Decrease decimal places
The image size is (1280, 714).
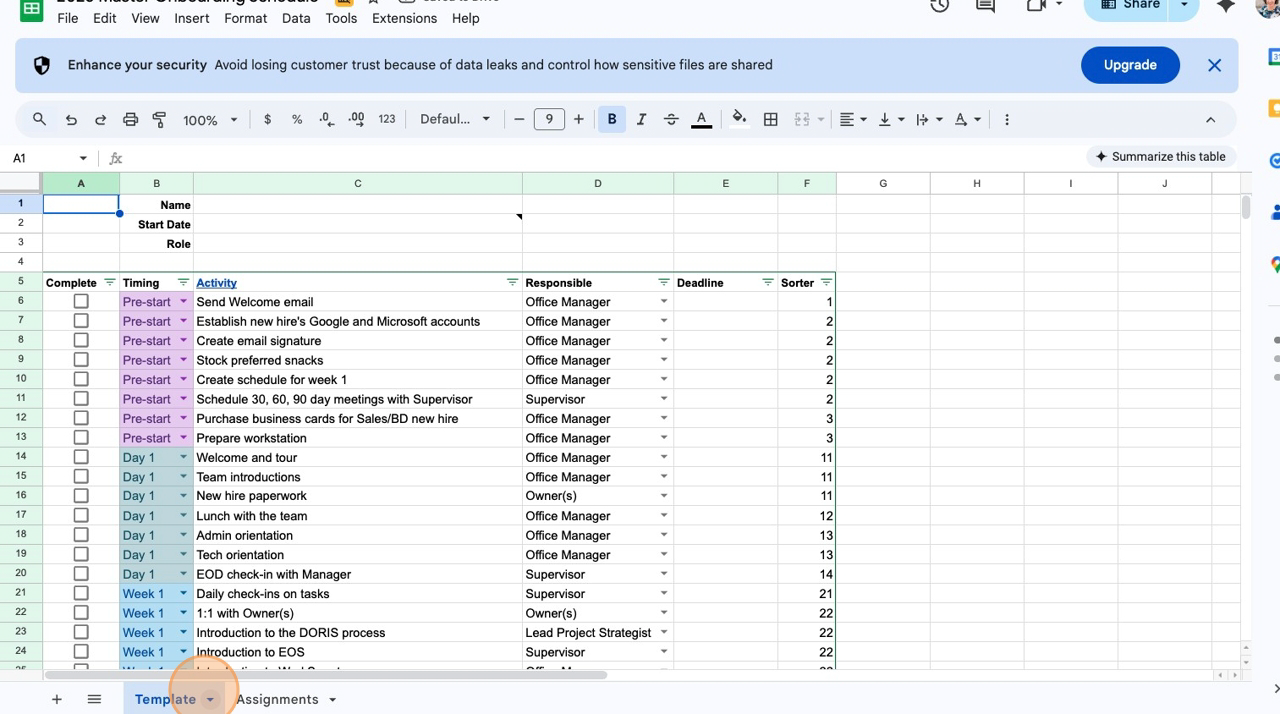(x=327, y=119)
